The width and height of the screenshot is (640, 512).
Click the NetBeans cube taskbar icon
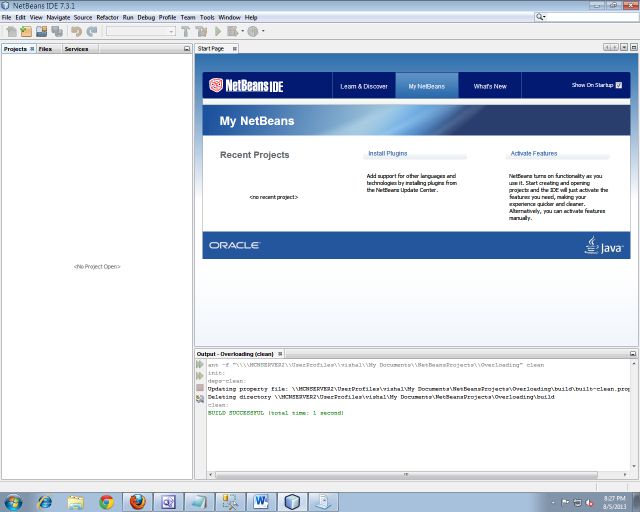(x=292, y=502)
